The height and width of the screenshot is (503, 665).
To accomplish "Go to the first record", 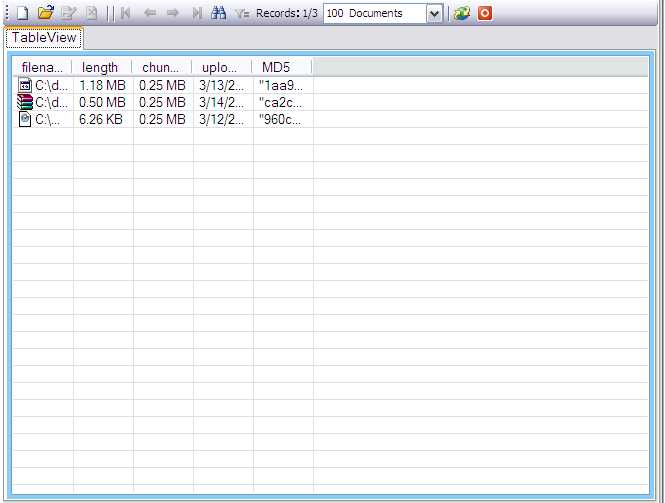I will click(125, 13).
